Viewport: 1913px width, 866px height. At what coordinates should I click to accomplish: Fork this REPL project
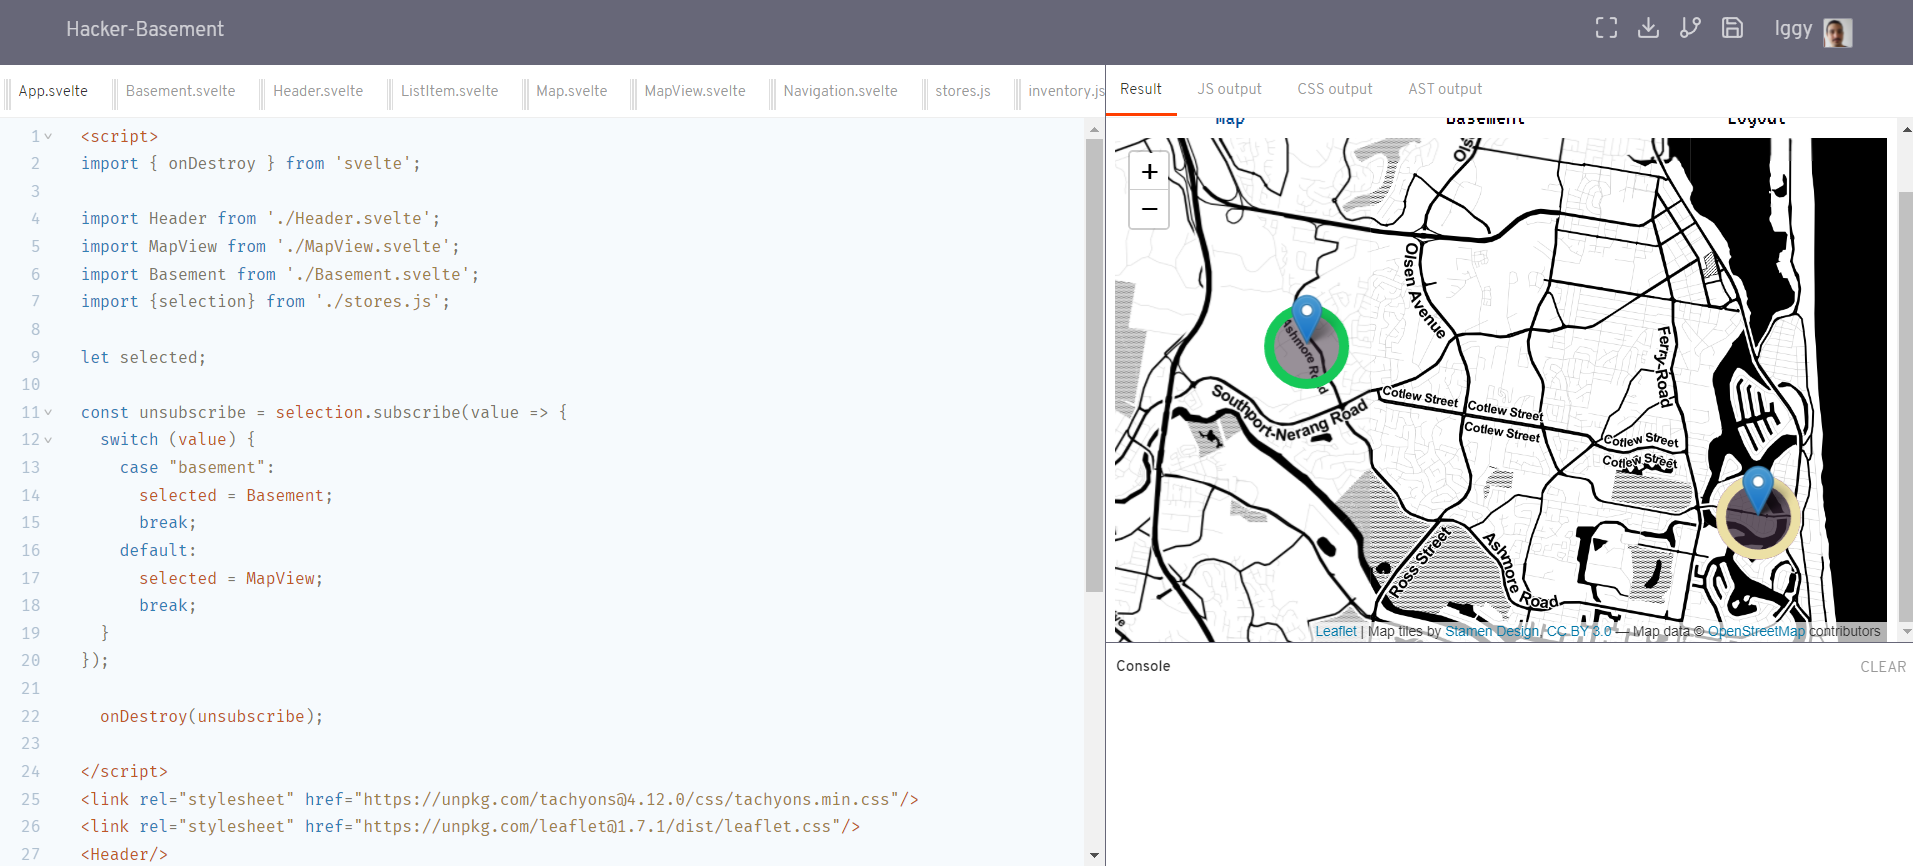(1690, 28)
